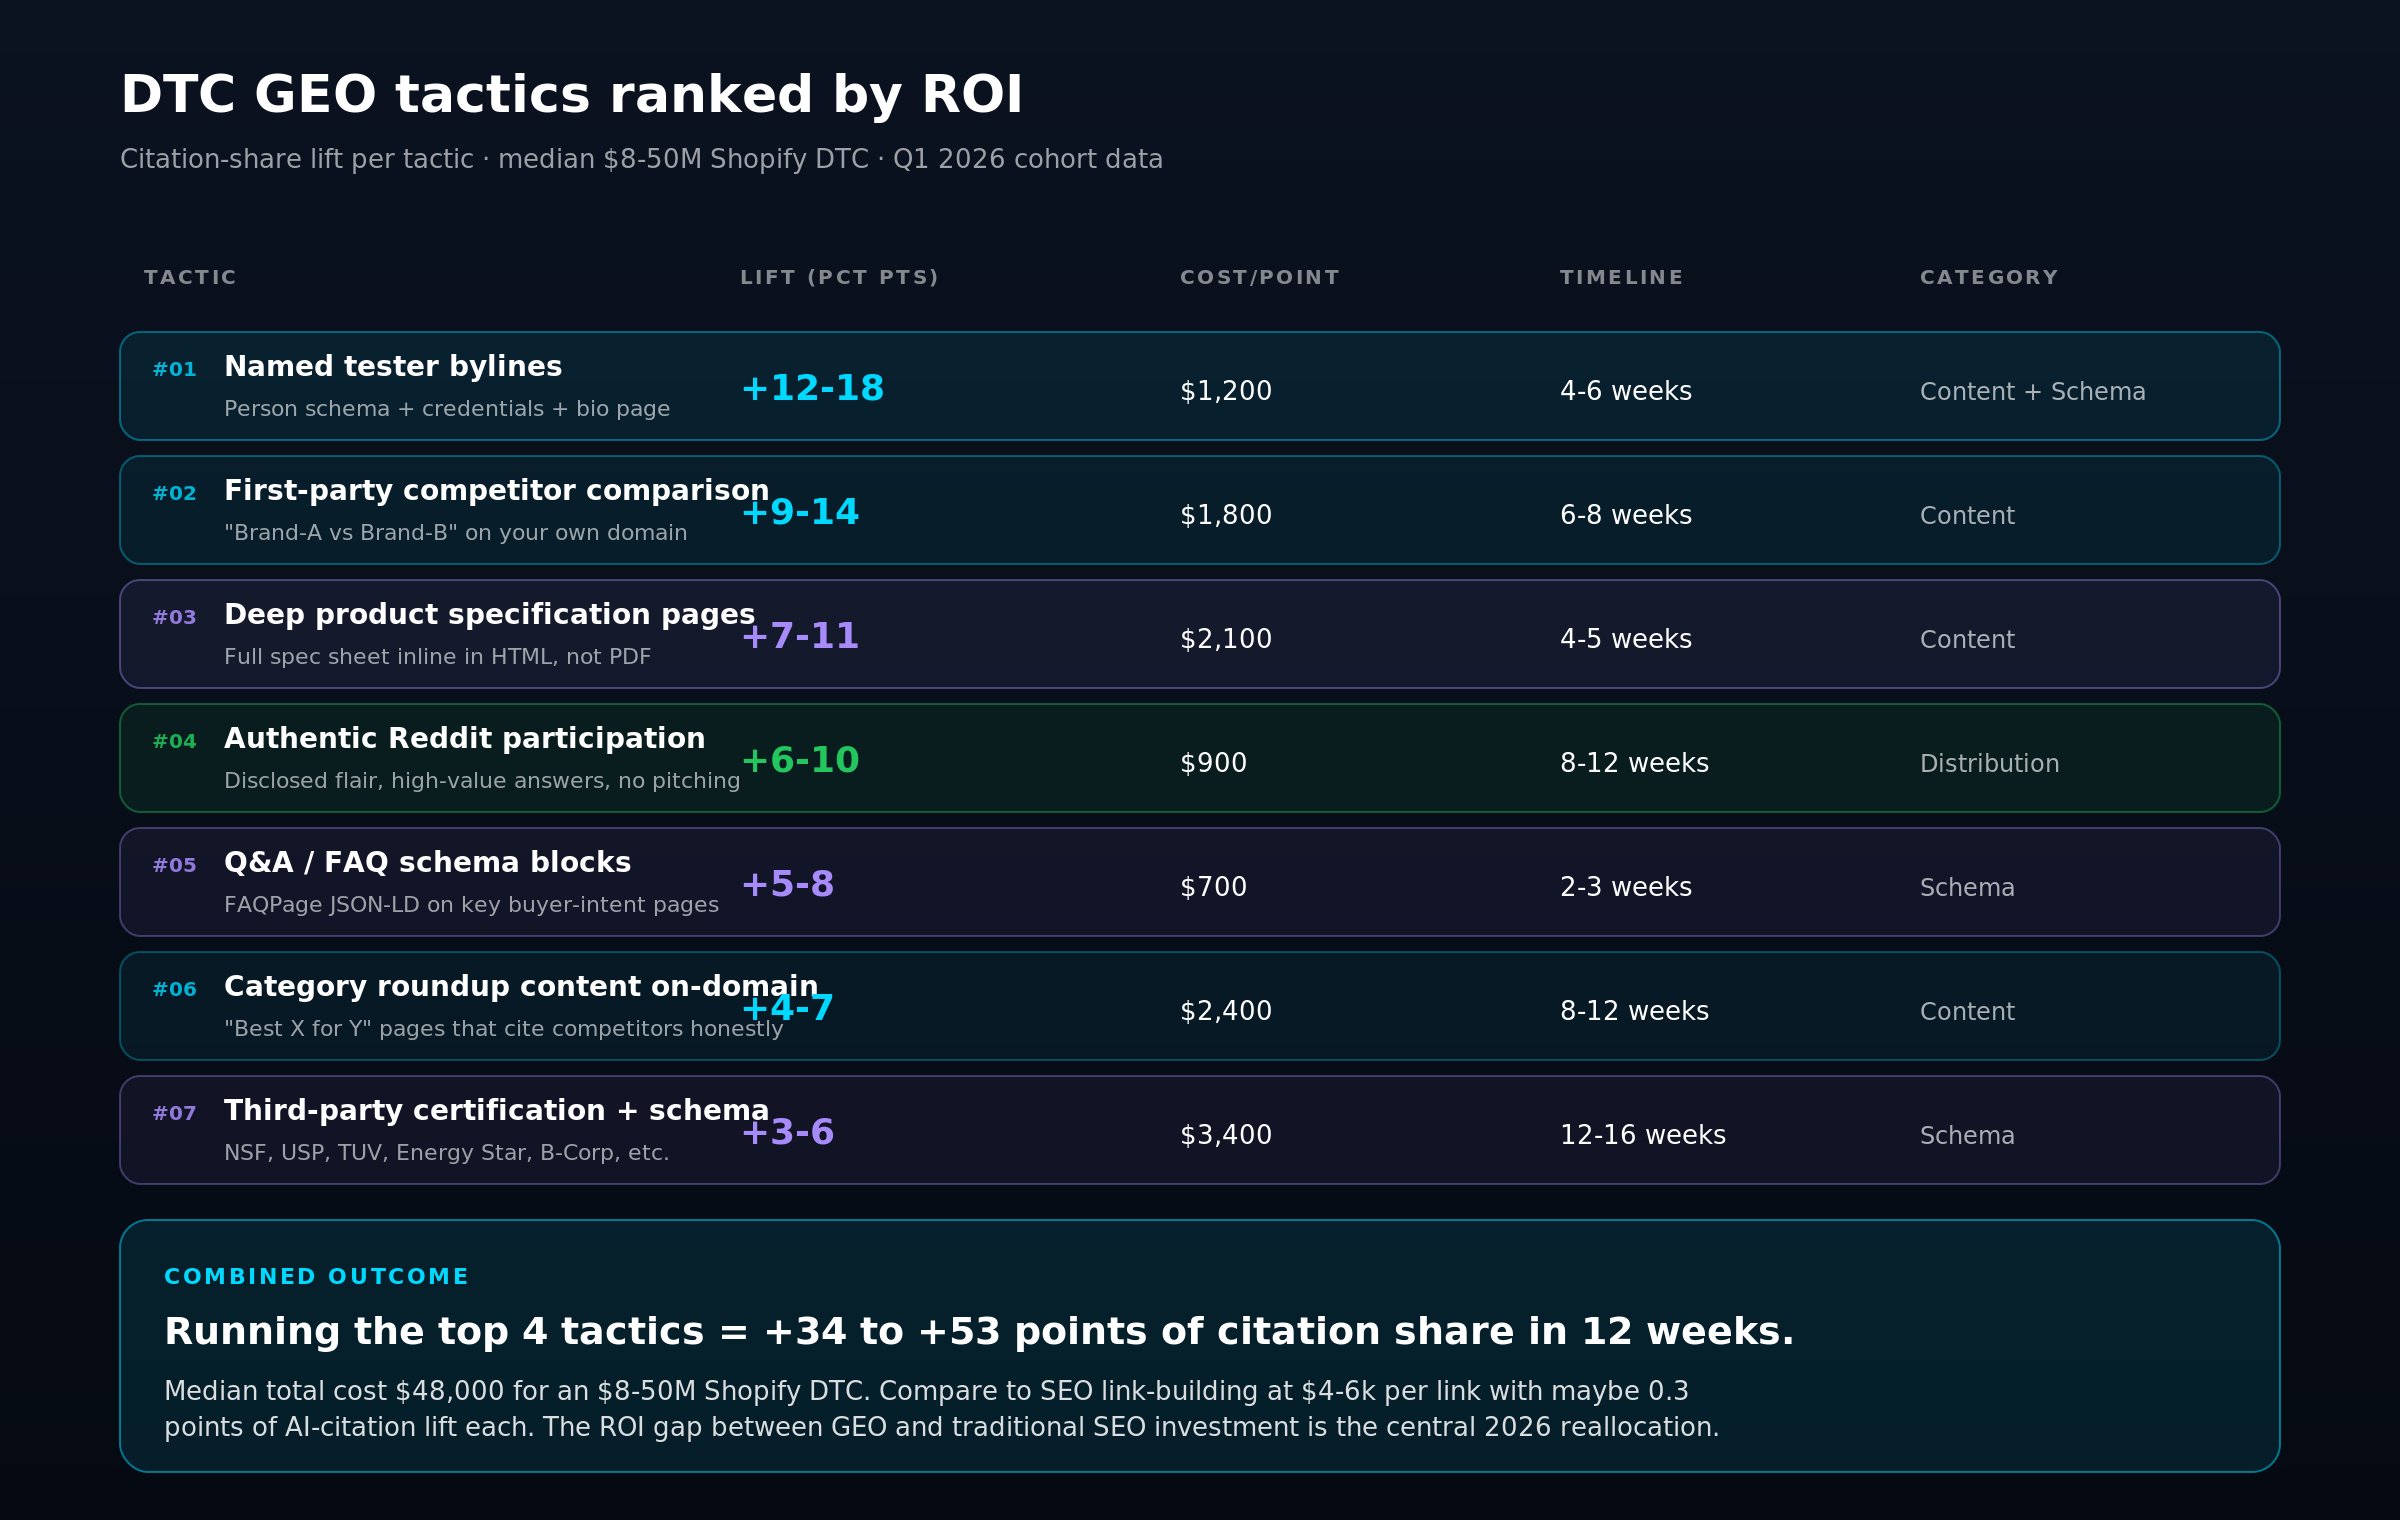
Task: Click the 'Best X for Y' description text
Action: [504, 1029]
